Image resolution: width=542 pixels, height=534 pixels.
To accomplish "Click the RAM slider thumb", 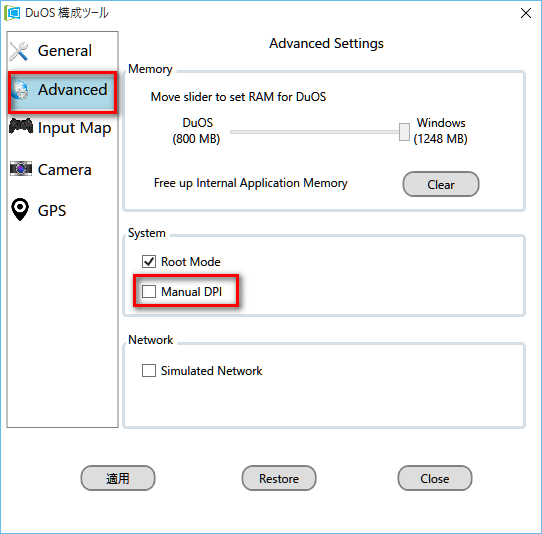I will (x=404, y=132).
